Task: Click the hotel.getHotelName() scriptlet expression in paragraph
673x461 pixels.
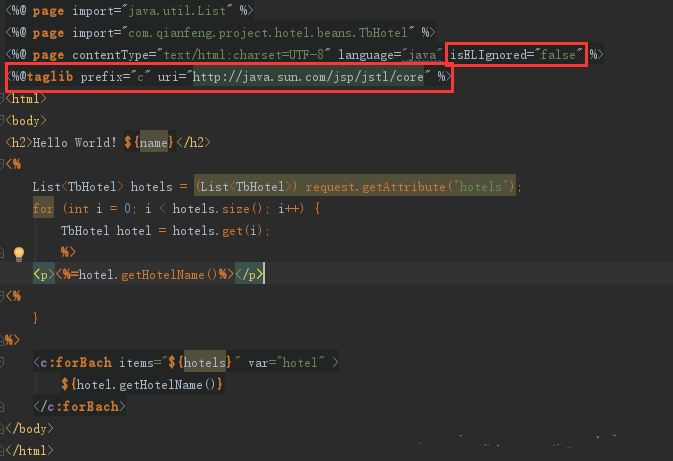Action: coord(145,274)
